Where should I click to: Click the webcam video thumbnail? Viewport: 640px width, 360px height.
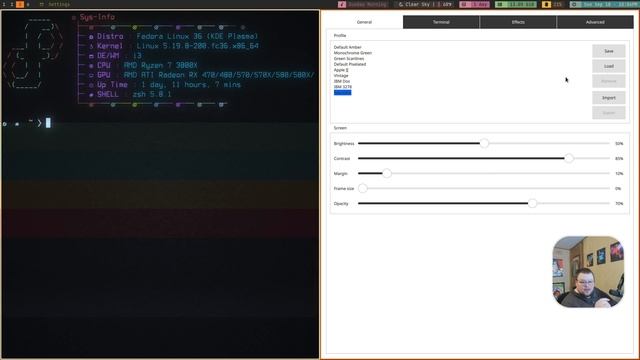tap(588, 272)
